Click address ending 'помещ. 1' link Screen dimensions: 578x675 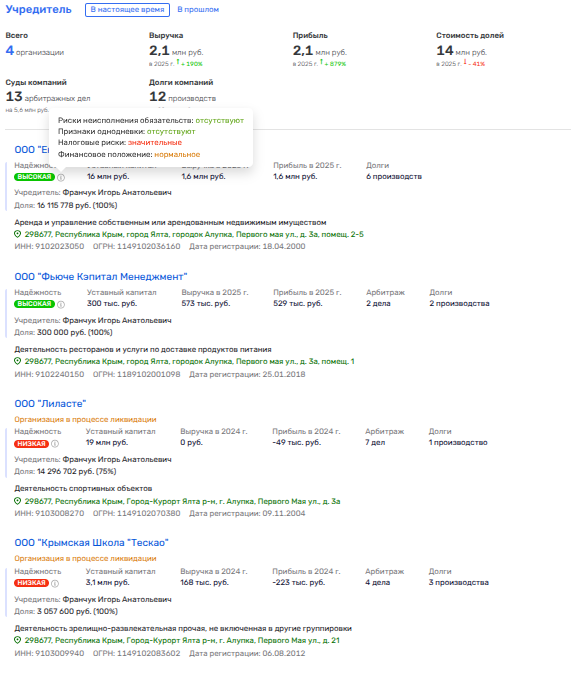189,362
